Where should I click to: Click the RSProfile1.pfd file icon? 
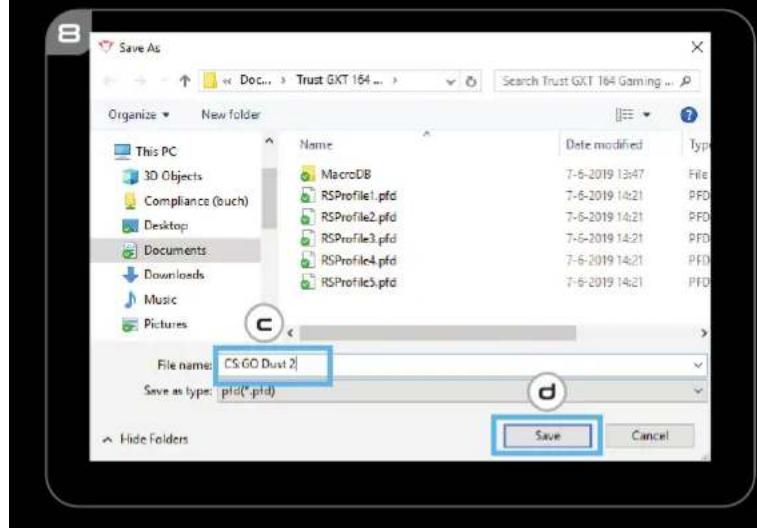coord(307,195)
